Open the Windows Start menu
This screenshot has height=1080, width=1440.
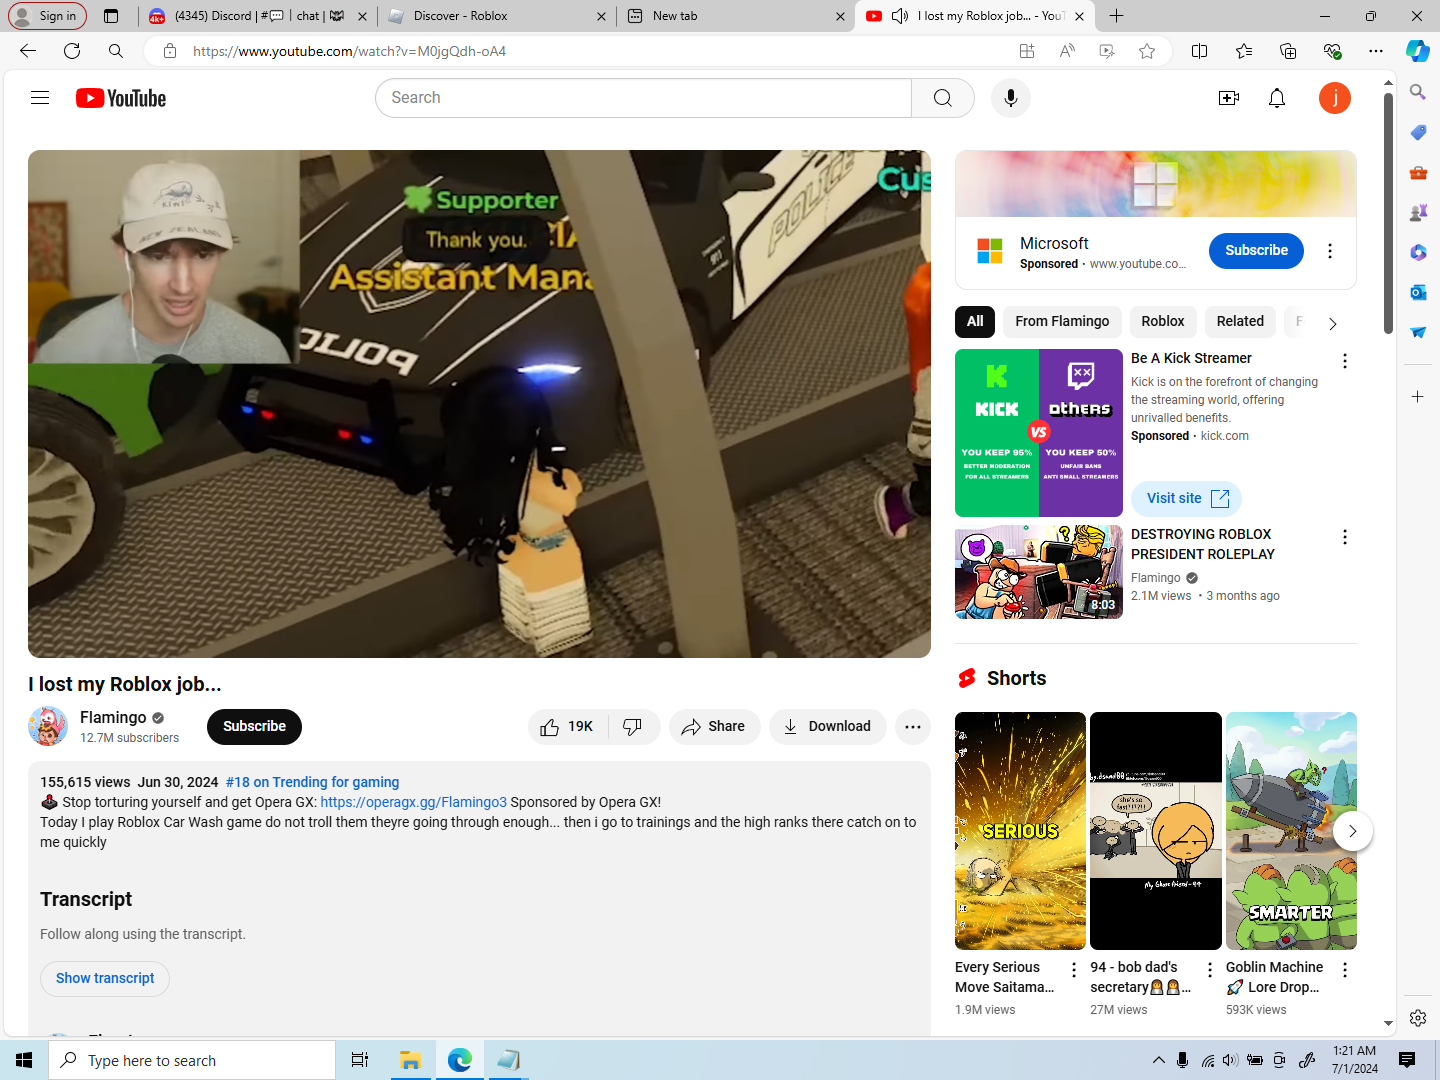coord(24,1060)
